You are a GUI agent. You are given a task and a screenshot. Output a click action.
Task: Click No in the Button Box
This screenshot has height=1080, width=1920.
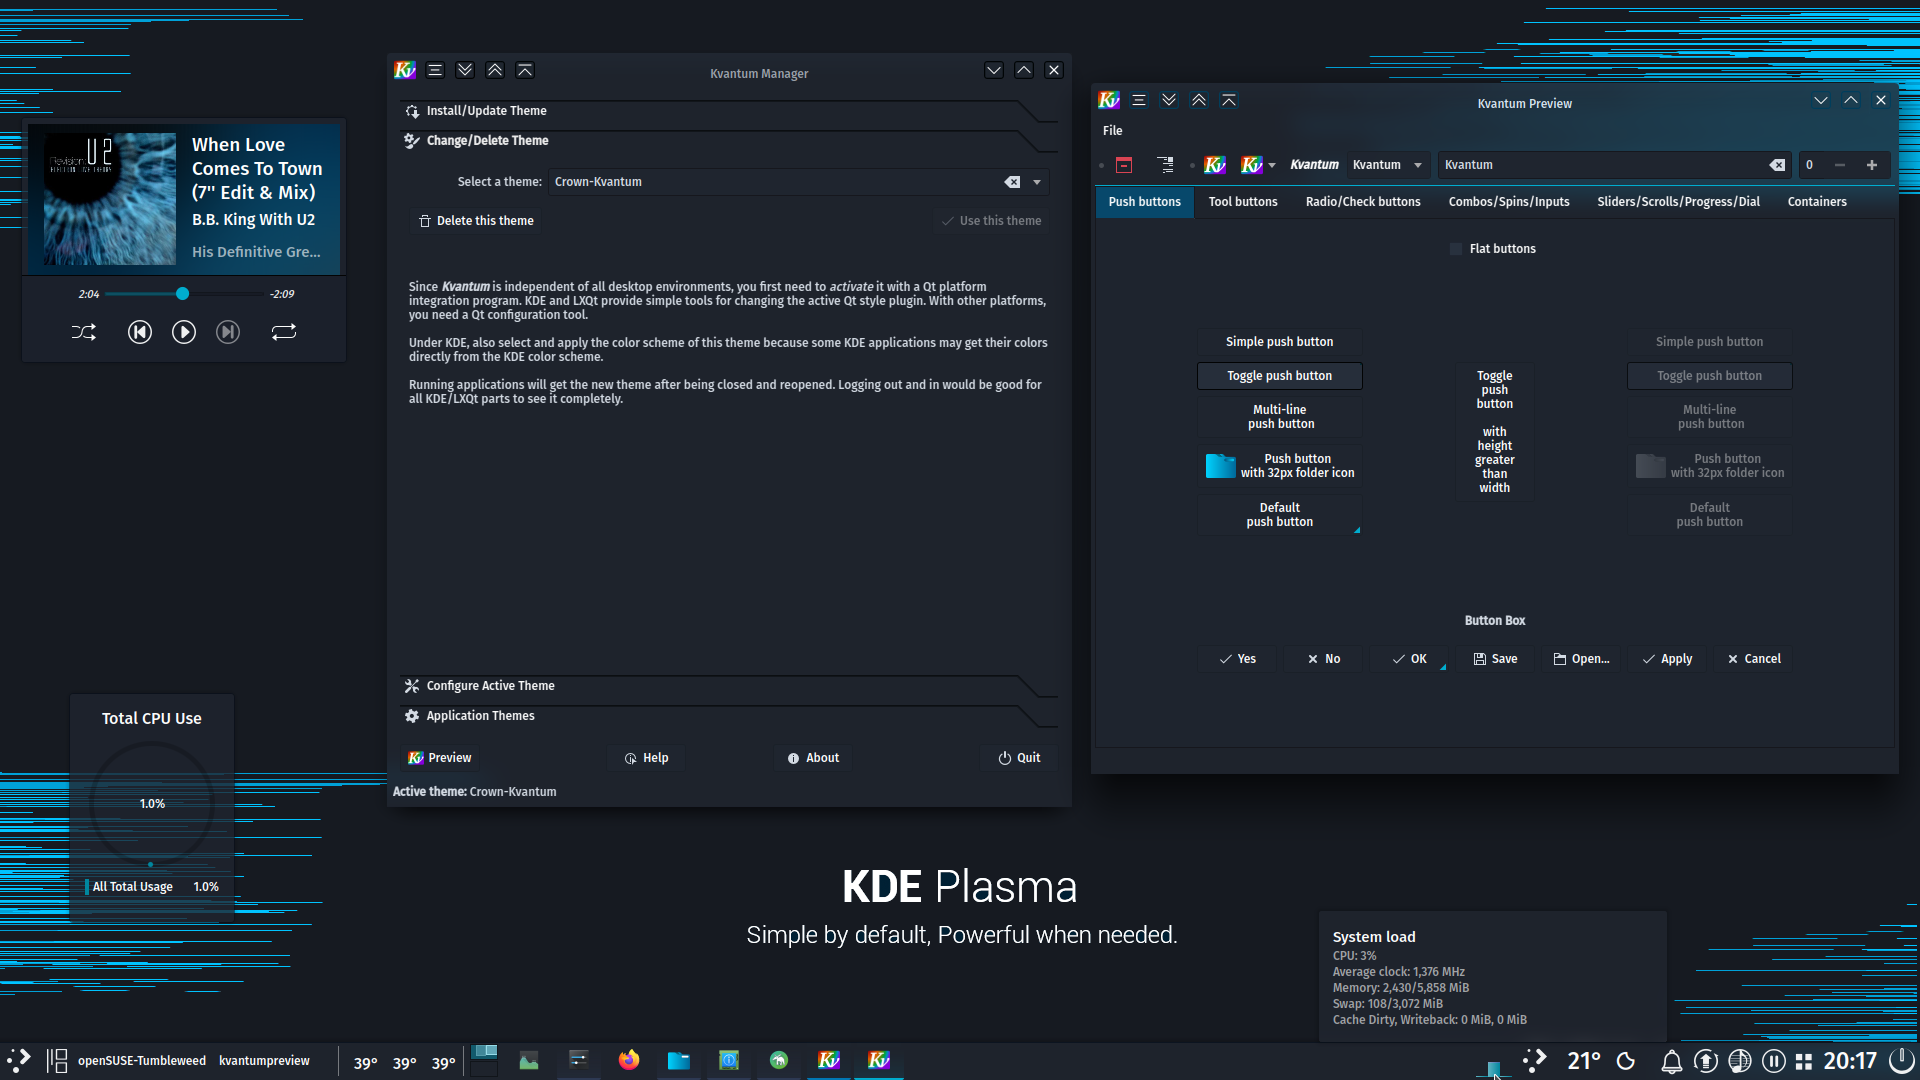pos(1324,659)
